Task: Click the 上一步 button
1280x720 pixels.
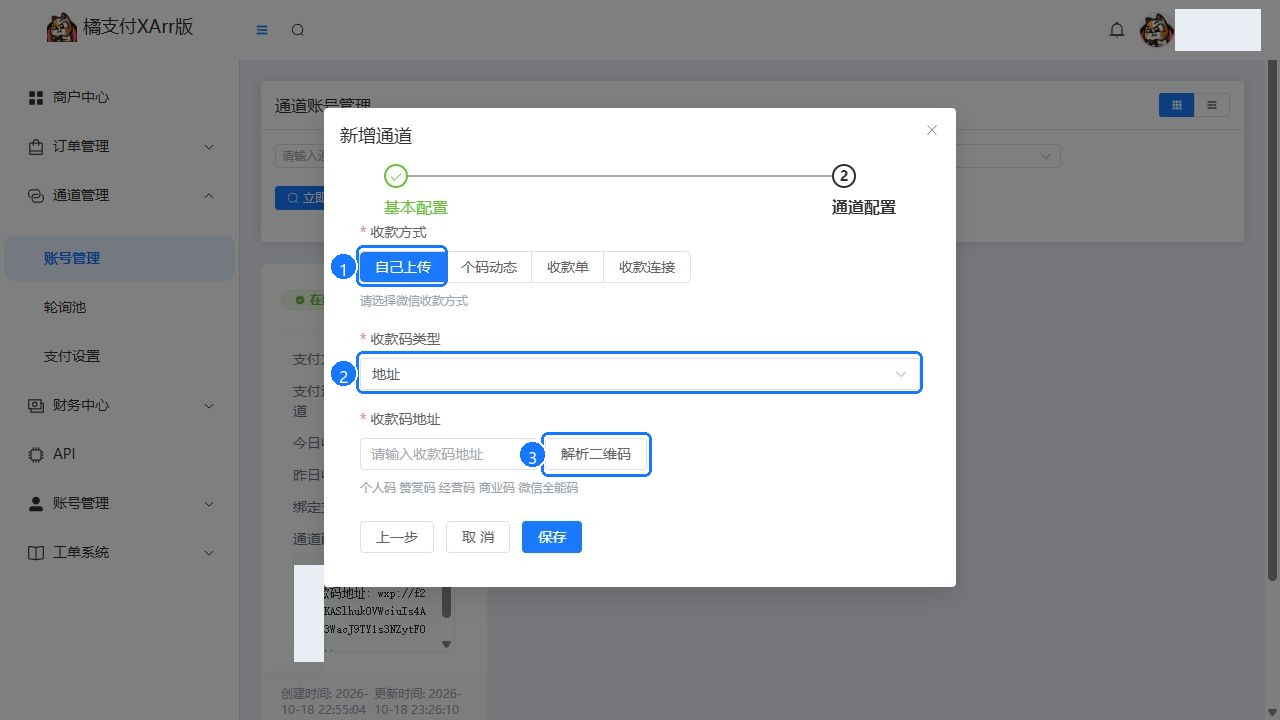Action: click(397, 537)
